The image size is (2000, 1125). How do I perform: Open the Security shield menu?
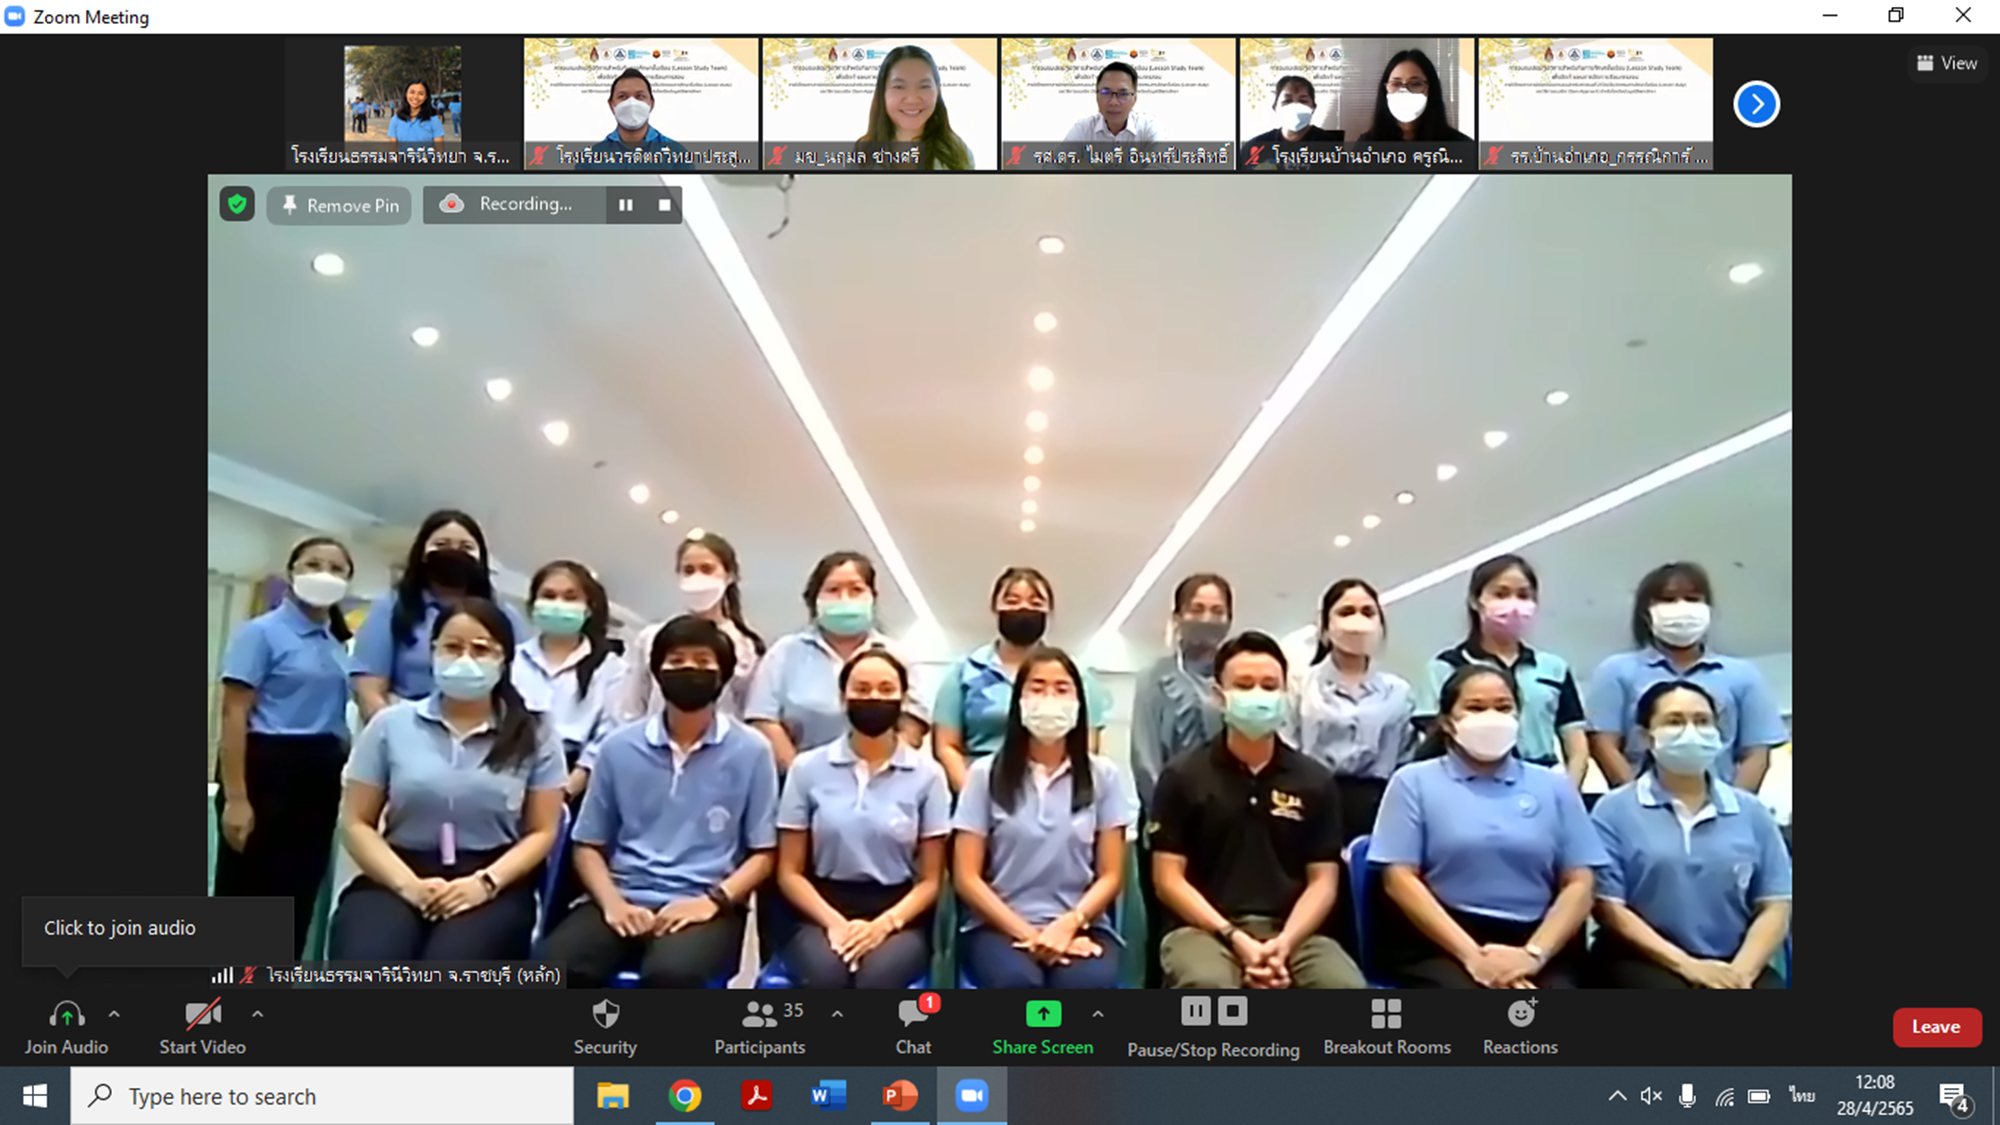click(x=605, y=1027)
